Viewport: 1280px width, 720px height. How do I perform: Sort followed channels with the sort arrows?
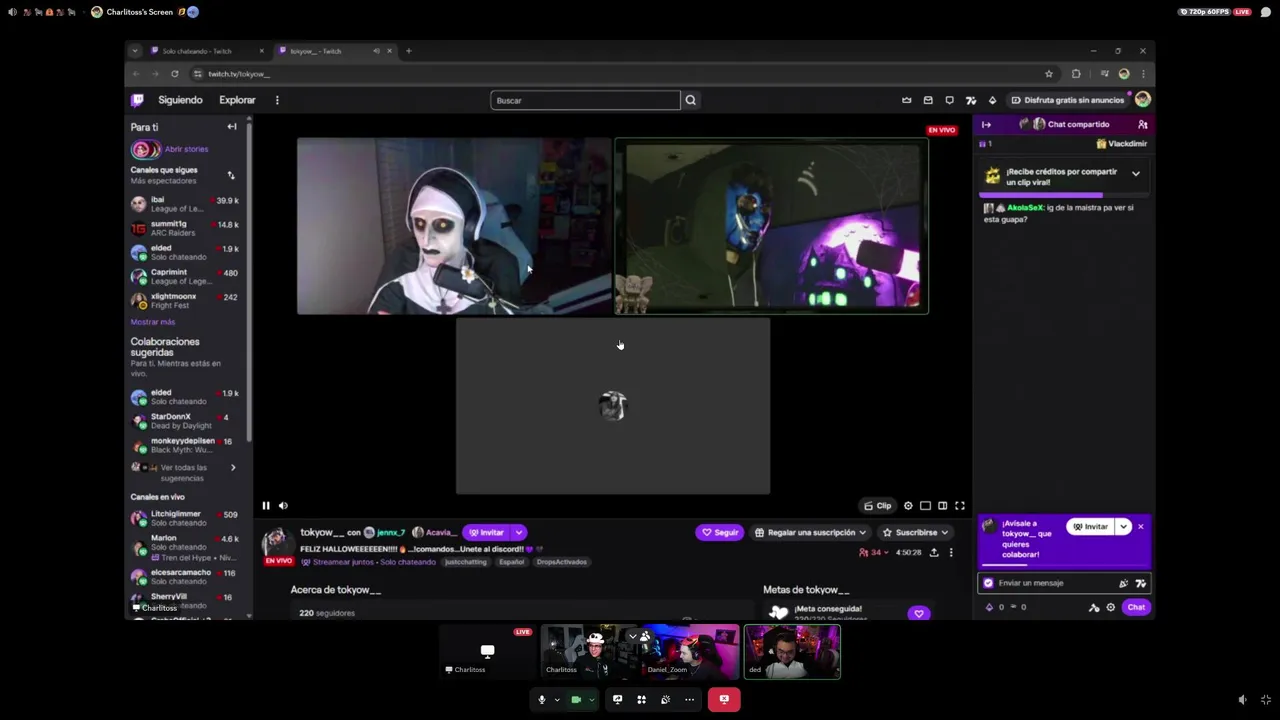click(231, 175)
